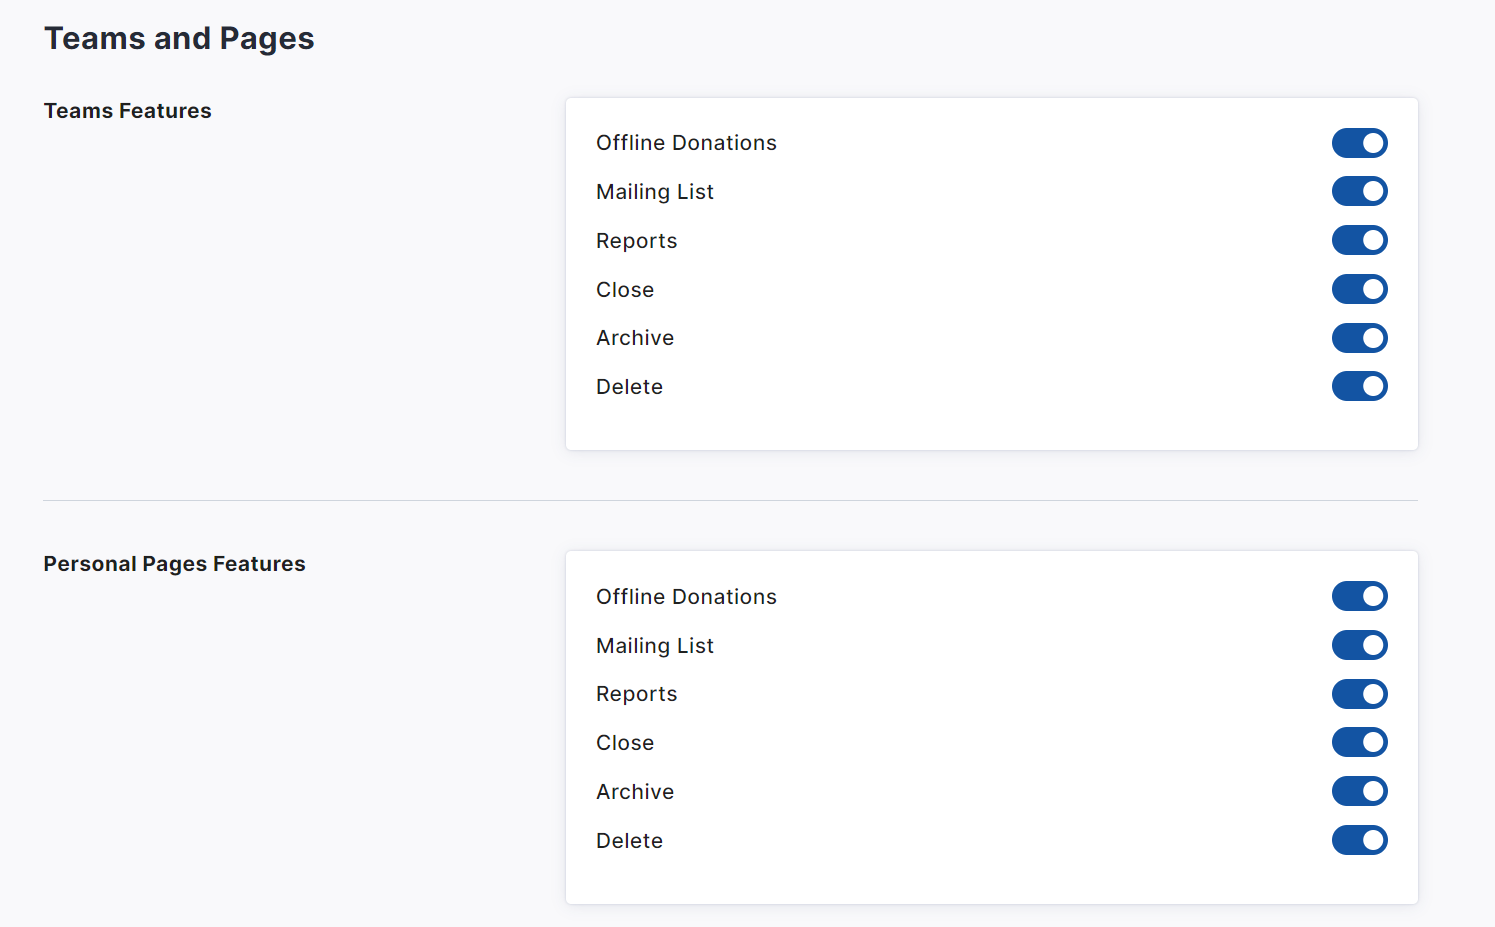This screenshot has width=1495, height=927.
Task: Switch off Close option for Teams
Action: coord(1359,289)
